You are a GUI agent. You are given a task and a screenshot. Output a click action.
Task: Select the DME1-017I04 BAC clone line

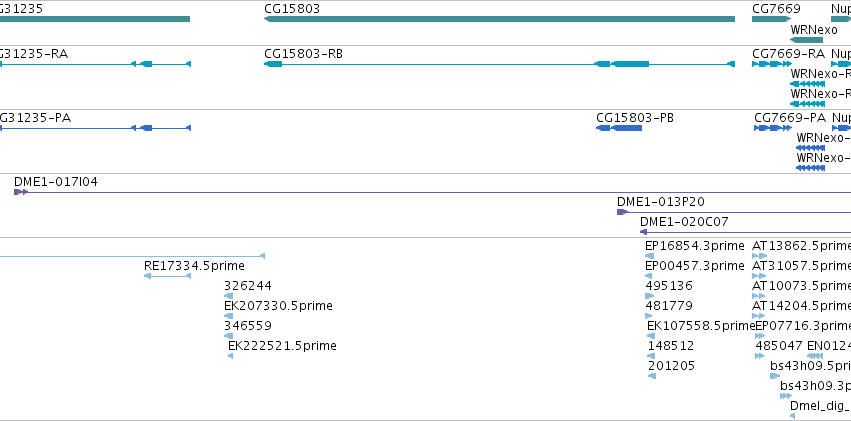point(433,192)
